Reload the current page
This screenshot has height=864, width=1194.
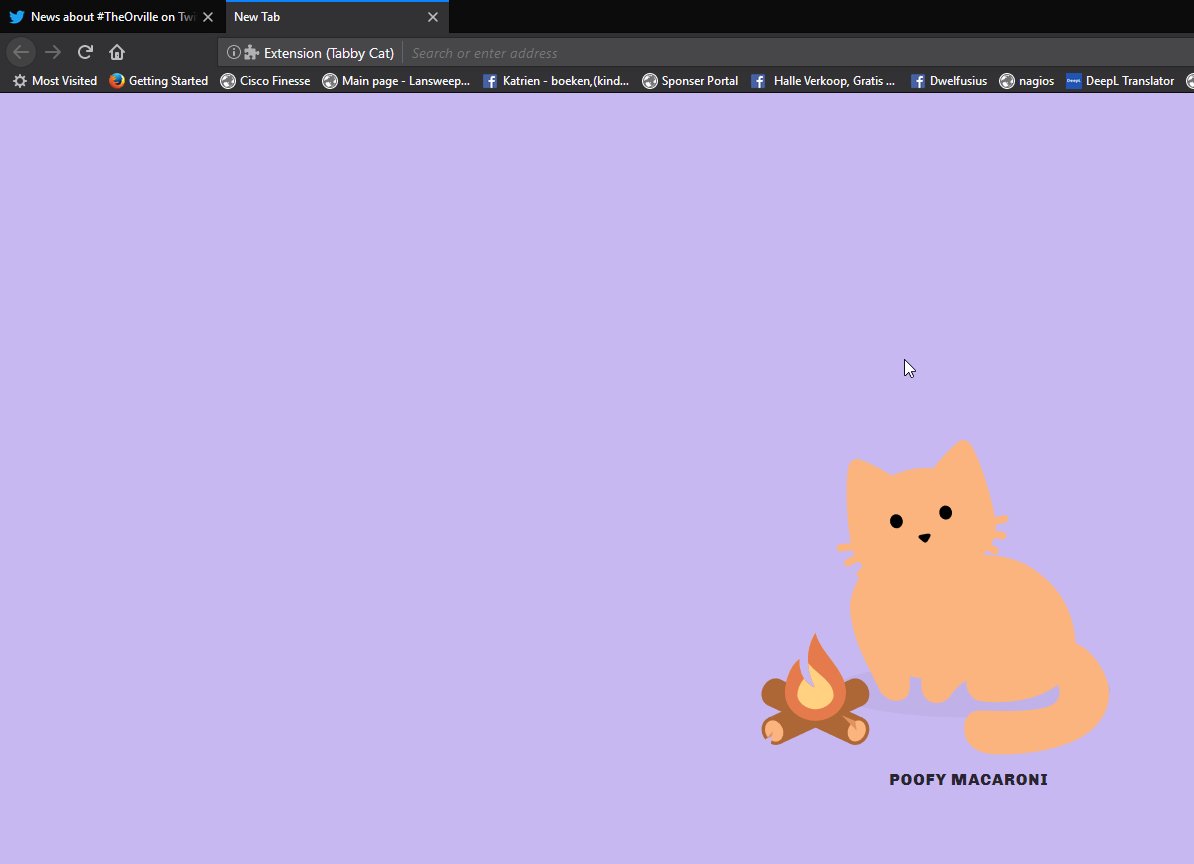(85, 53)
